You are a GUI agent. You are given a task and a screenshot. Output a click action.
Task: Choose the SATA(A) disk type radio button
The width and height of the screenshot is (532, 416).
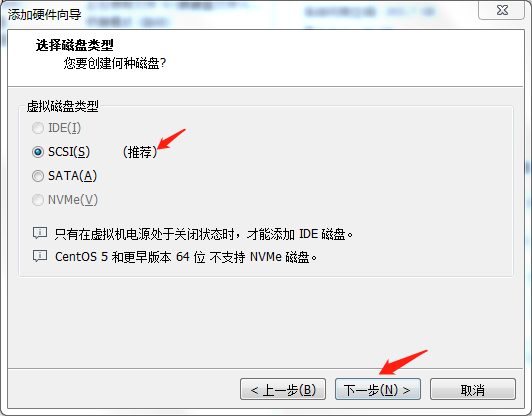pyautogui.click(x=38, y=176)
